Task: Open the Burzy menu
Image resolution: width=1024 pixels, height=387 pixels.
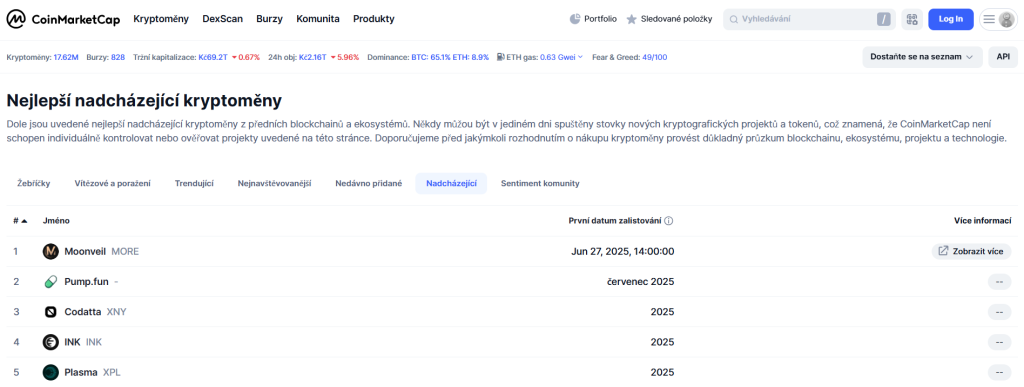Action: point(270,19)
